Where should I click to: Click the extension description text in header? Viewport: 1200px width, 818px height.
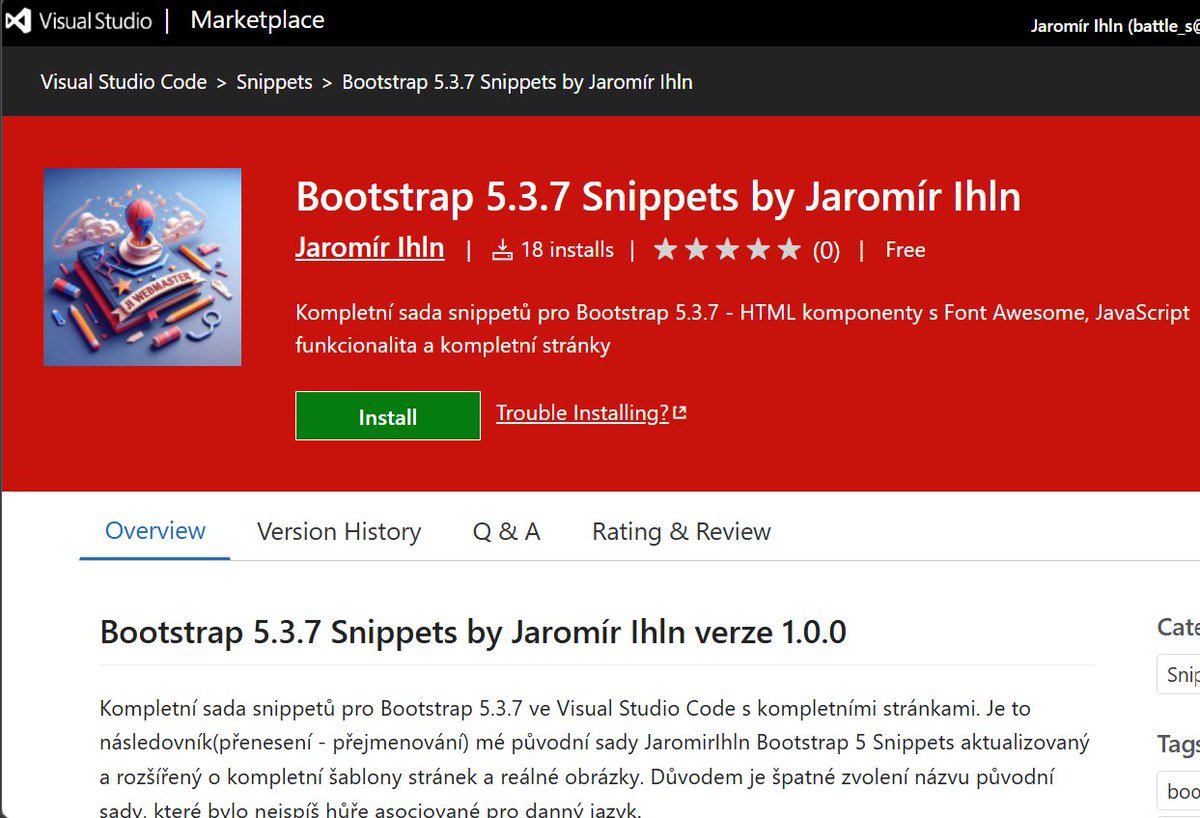(743, 329)
